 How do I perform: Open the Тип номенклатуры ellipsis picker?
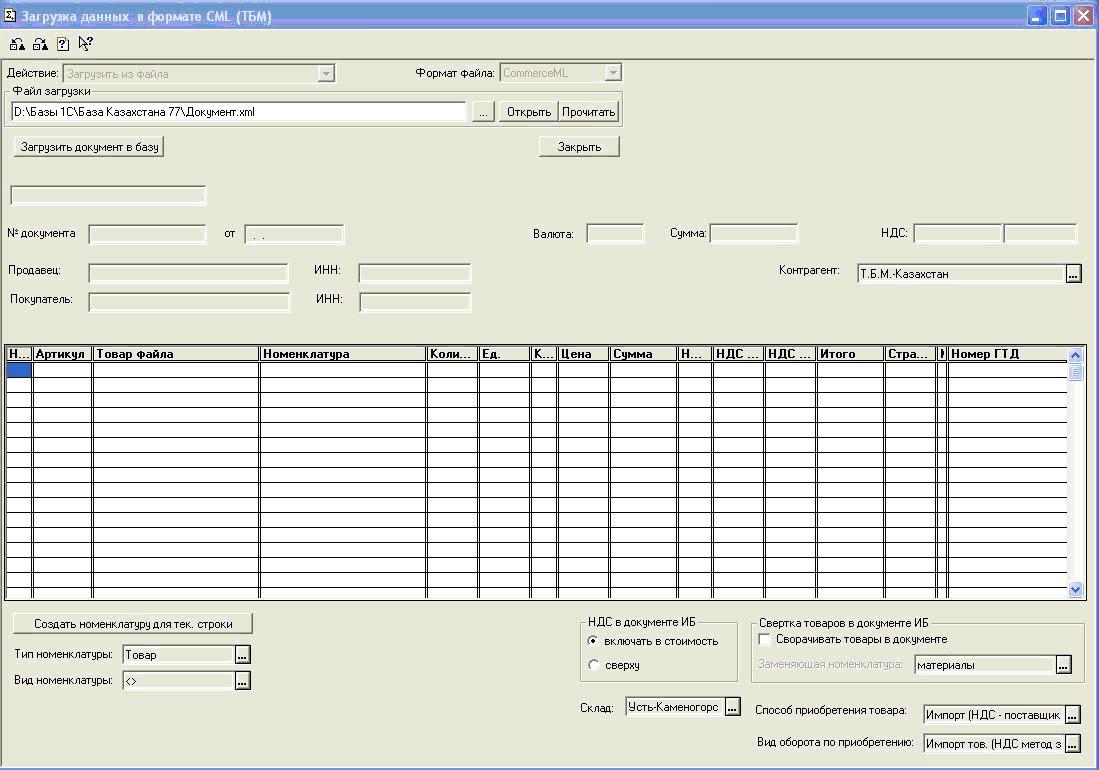(242, 655)
